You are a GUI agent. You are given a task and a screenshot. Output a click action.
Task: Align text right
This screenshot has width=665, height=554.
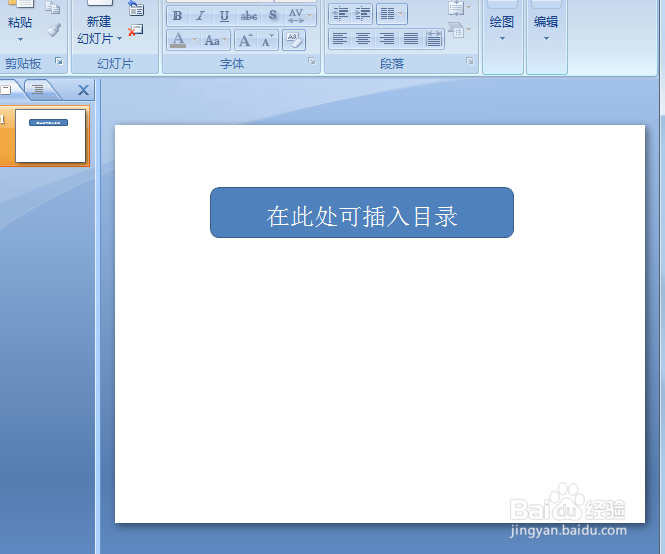(386, 39)
